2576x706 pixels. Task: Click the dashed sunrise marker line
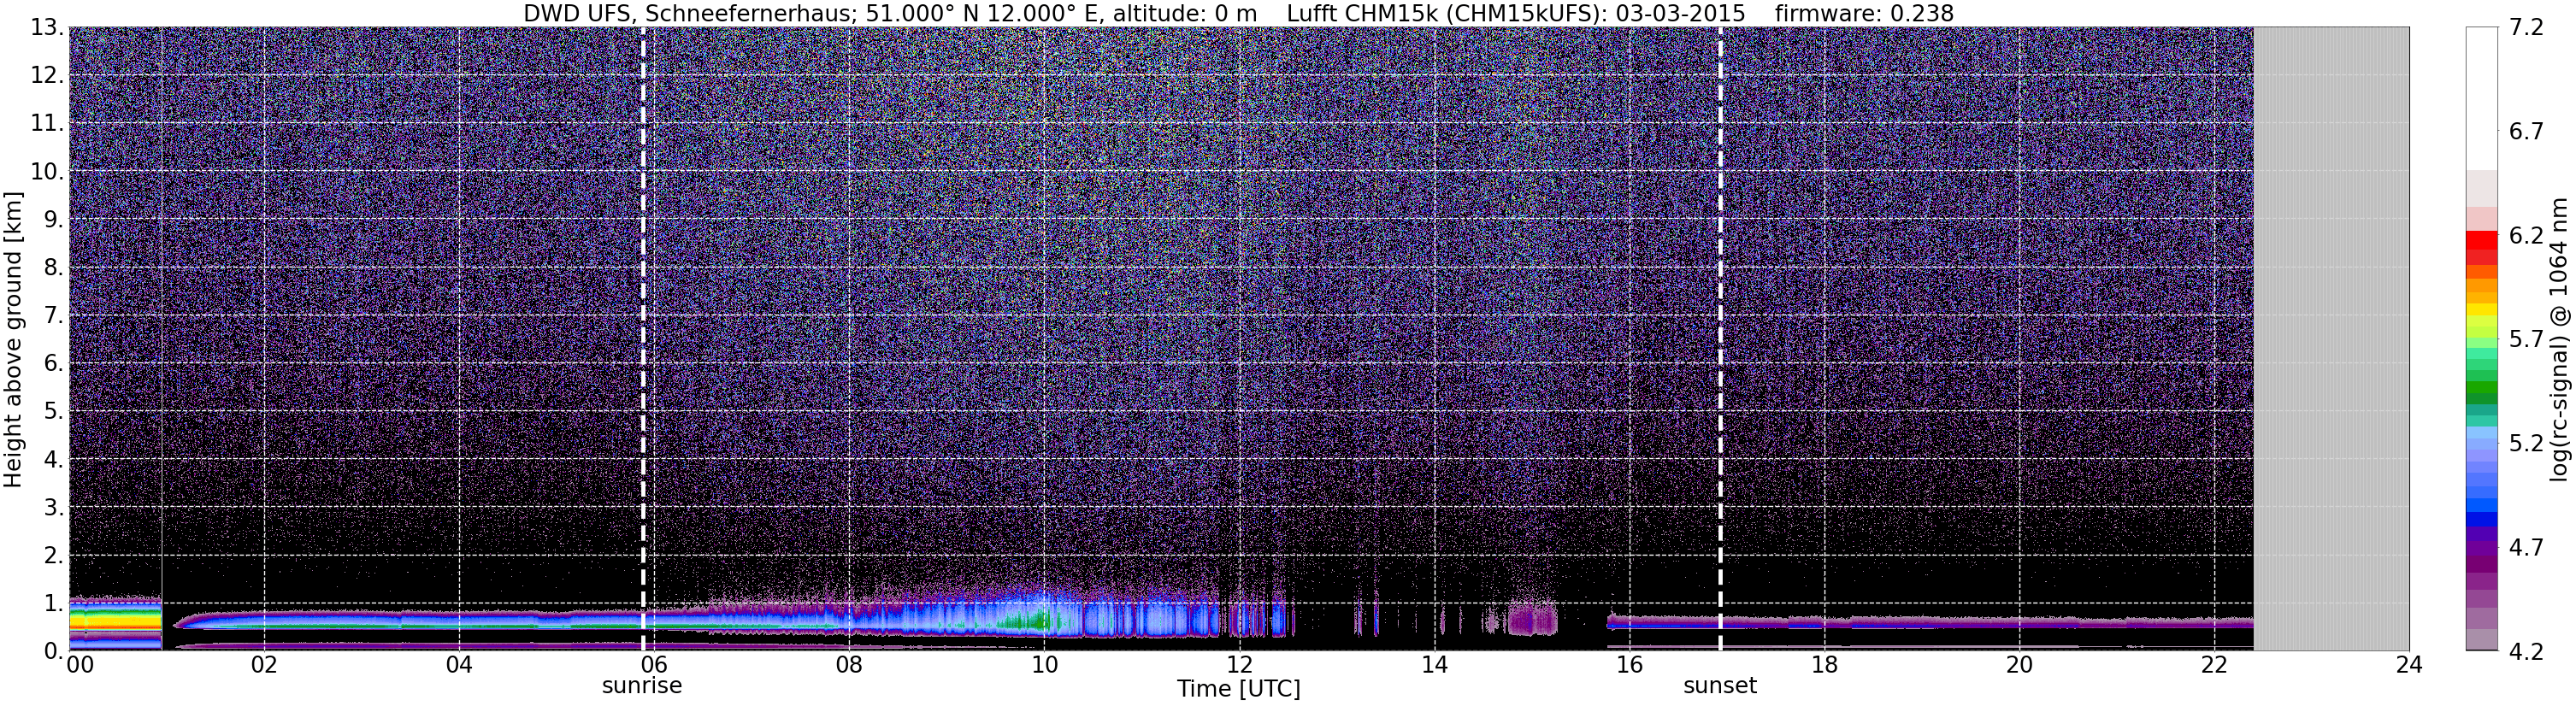642,338
